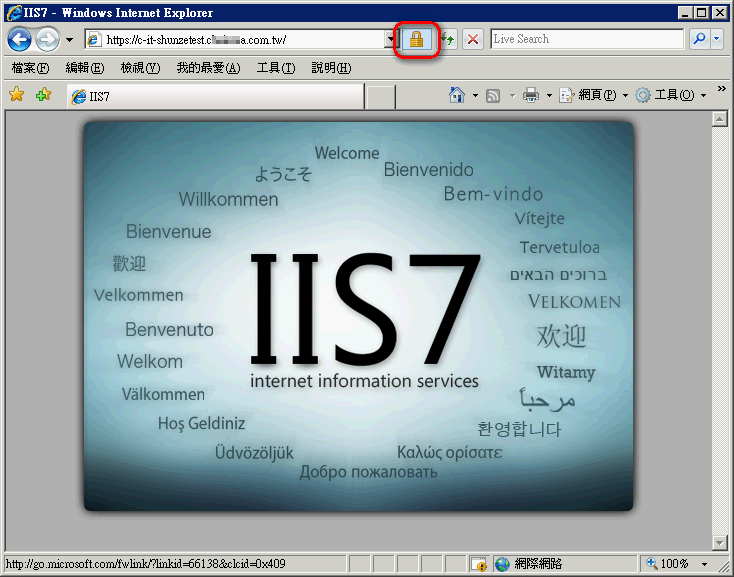Click the https address bar field

pos(234,40)
